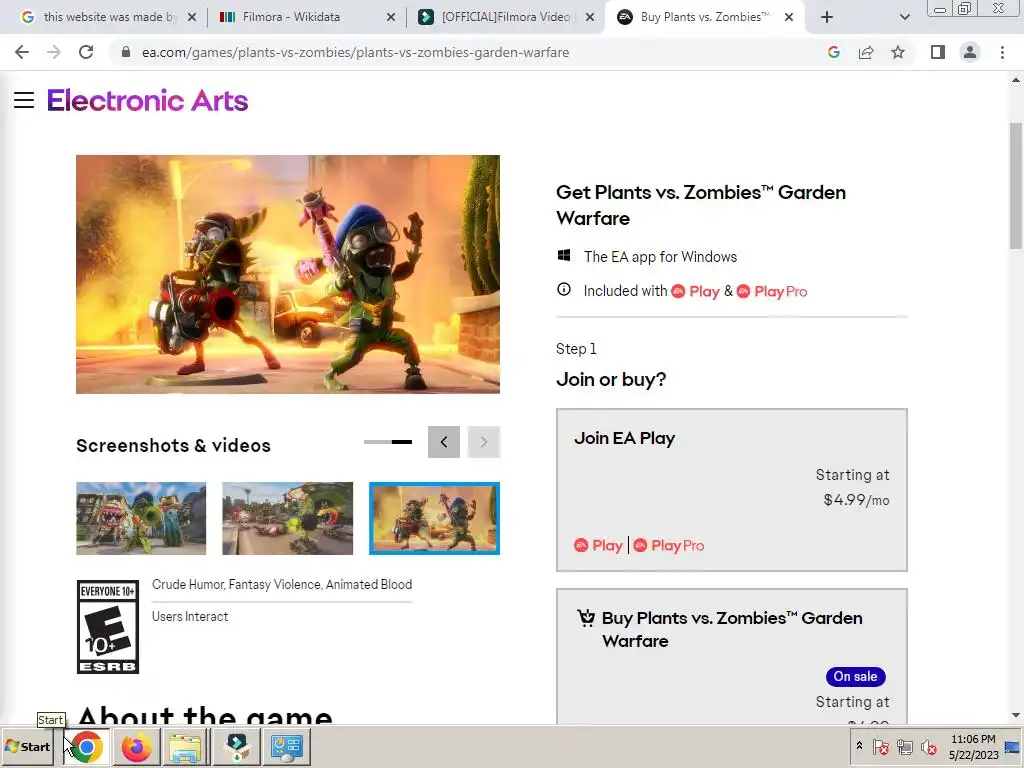
Task: Click the shopping cart icon
Action: (586, 617)
